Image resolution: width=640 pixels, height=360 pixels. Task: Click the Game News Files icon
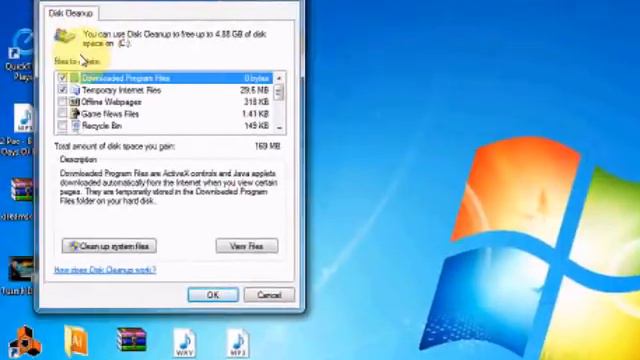tap(74, 113)
